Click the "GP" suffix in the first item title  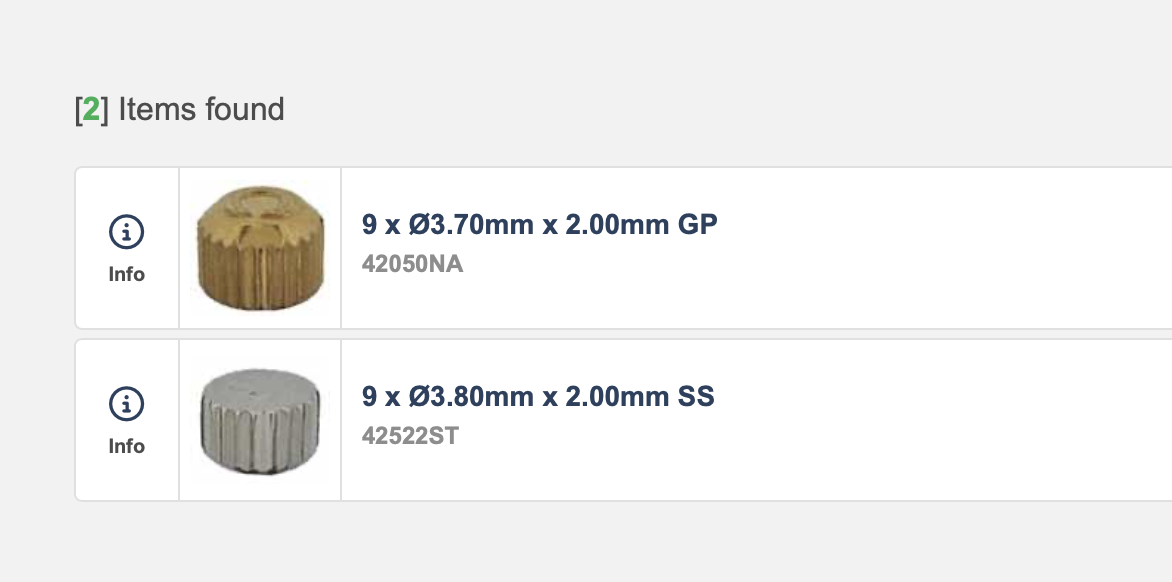coord(698,225)
